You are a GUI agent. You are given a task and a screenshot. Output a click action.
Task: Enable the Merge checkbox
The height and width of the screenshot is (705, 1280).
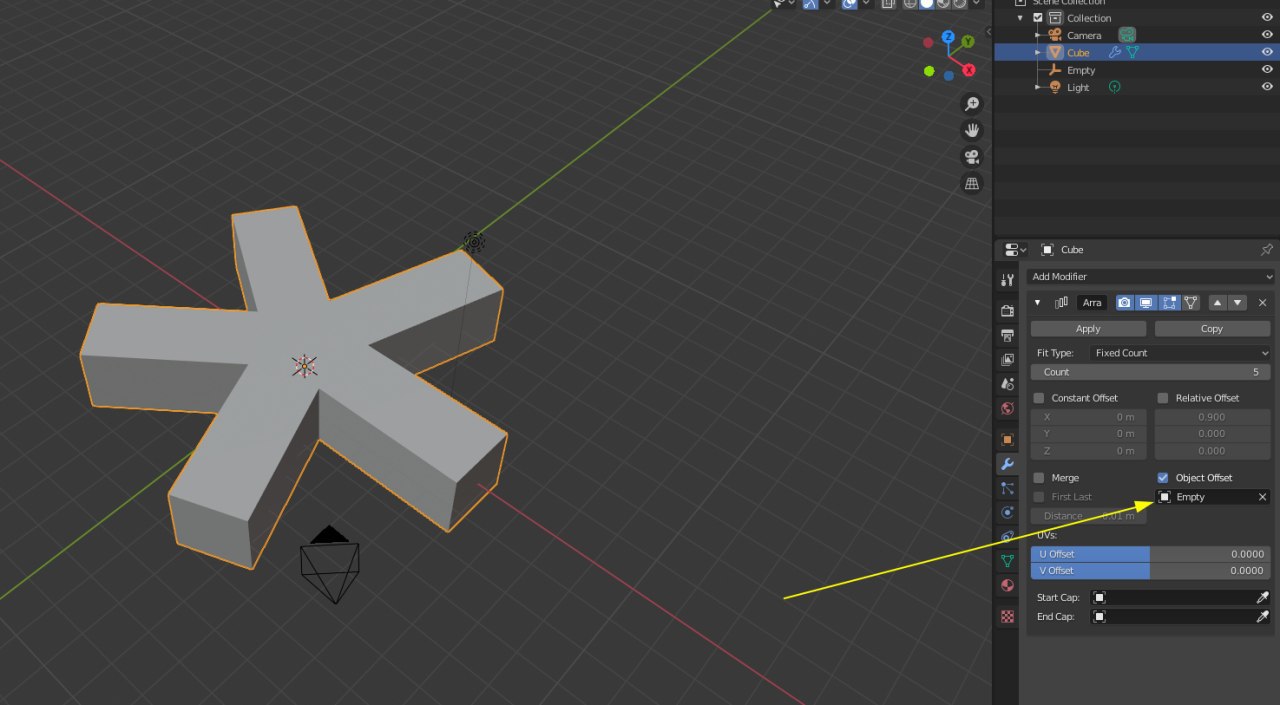(1038, 478)
